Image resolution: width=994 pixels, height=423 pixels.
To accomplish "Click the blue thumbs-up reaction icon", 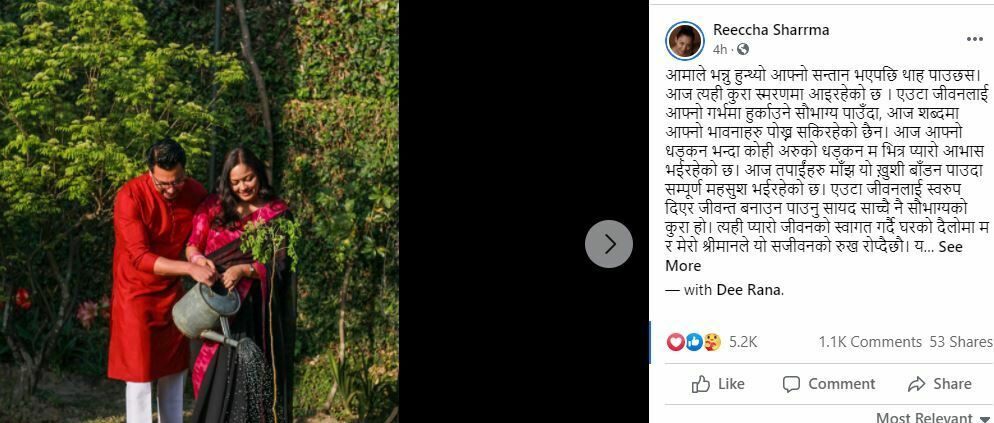I will tap(694, 342).
